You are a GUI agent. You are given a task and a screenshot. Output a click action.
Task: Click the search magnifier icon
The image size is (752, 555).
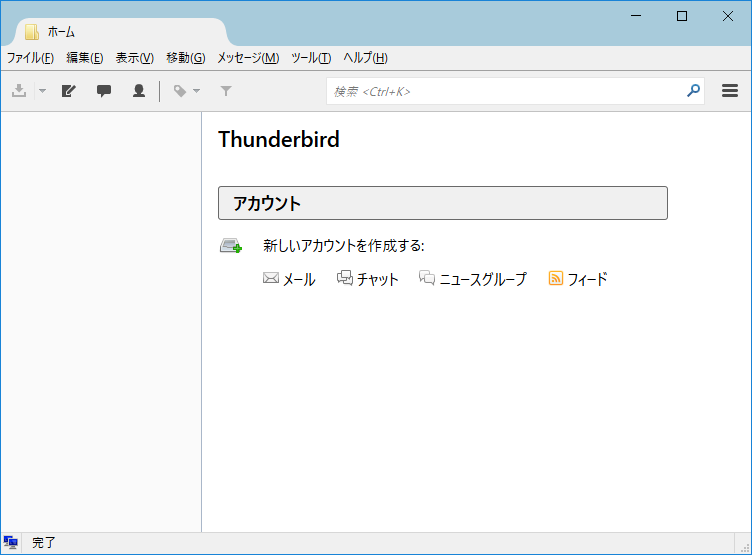(x=693, y=91)
